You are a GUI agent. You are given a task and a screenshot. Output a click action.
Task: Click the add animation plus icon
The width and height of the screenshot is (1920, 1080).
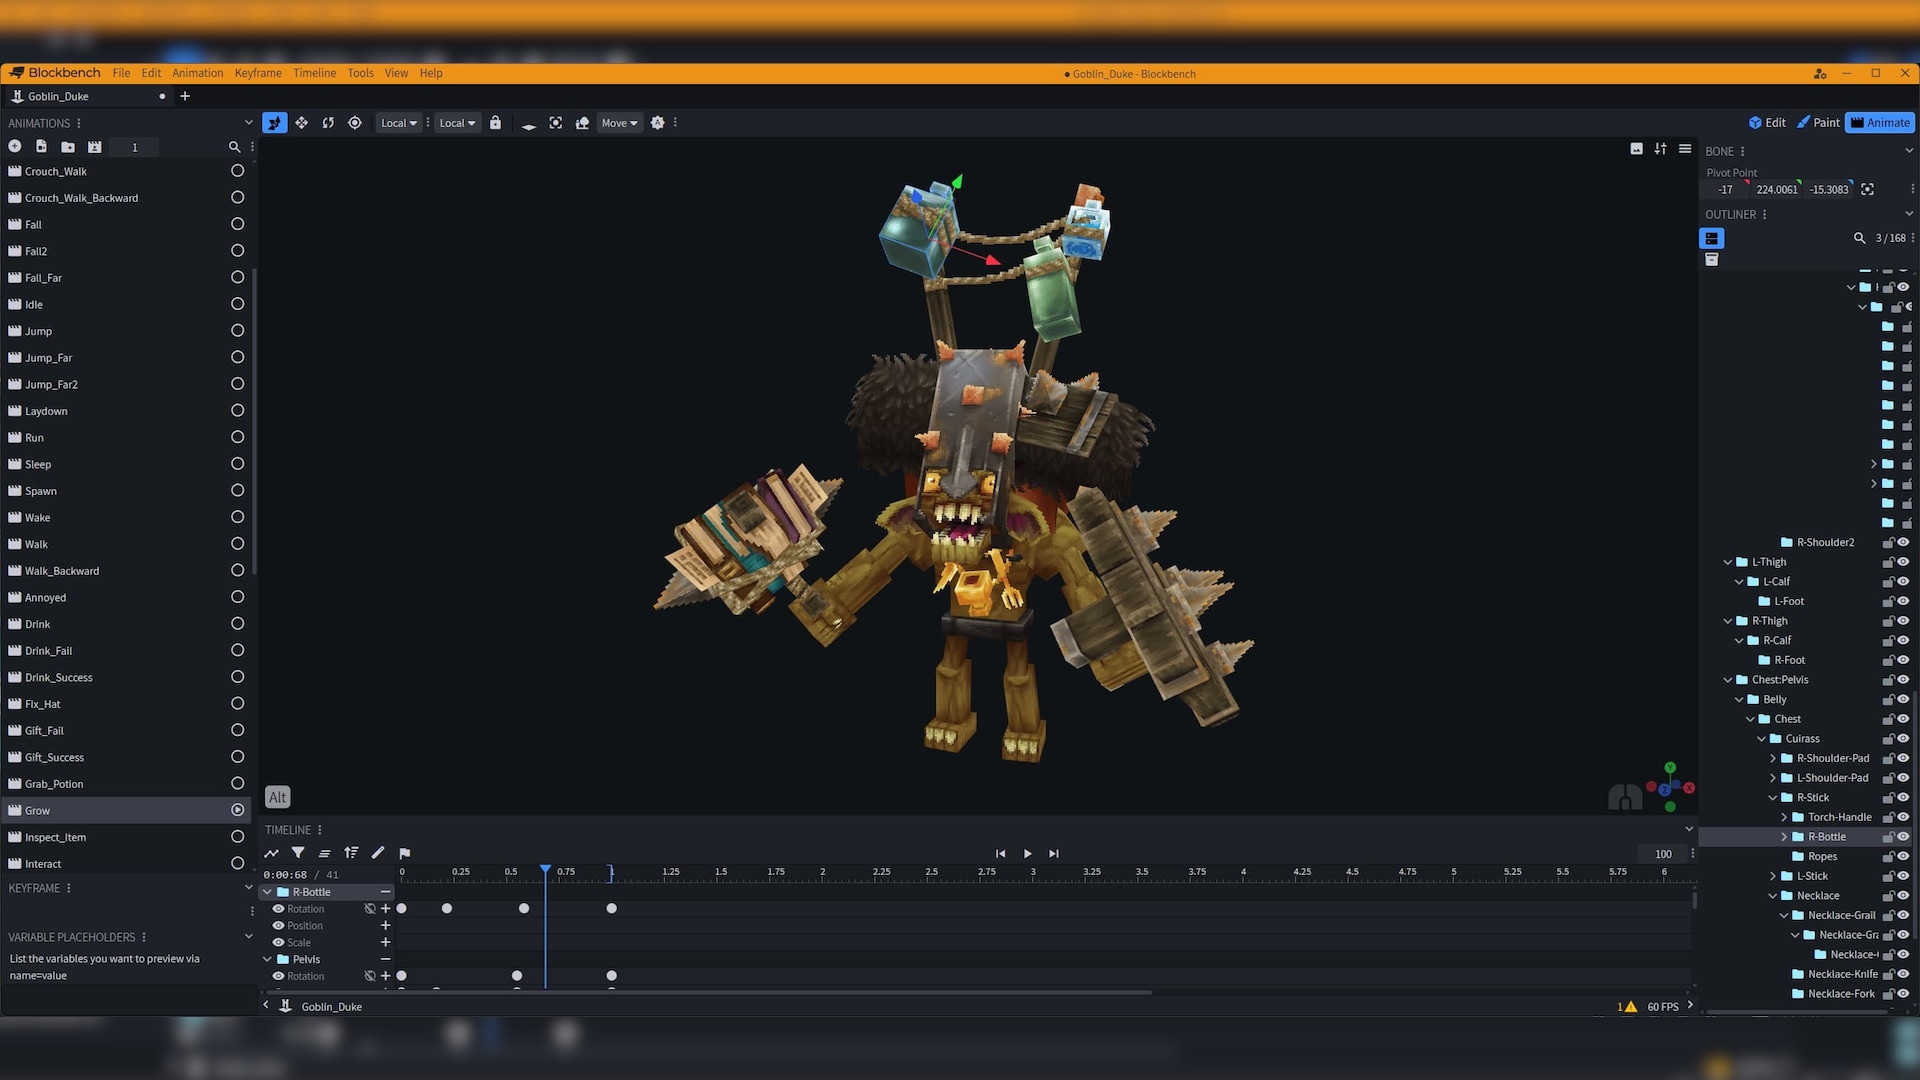tap(15, 147)
